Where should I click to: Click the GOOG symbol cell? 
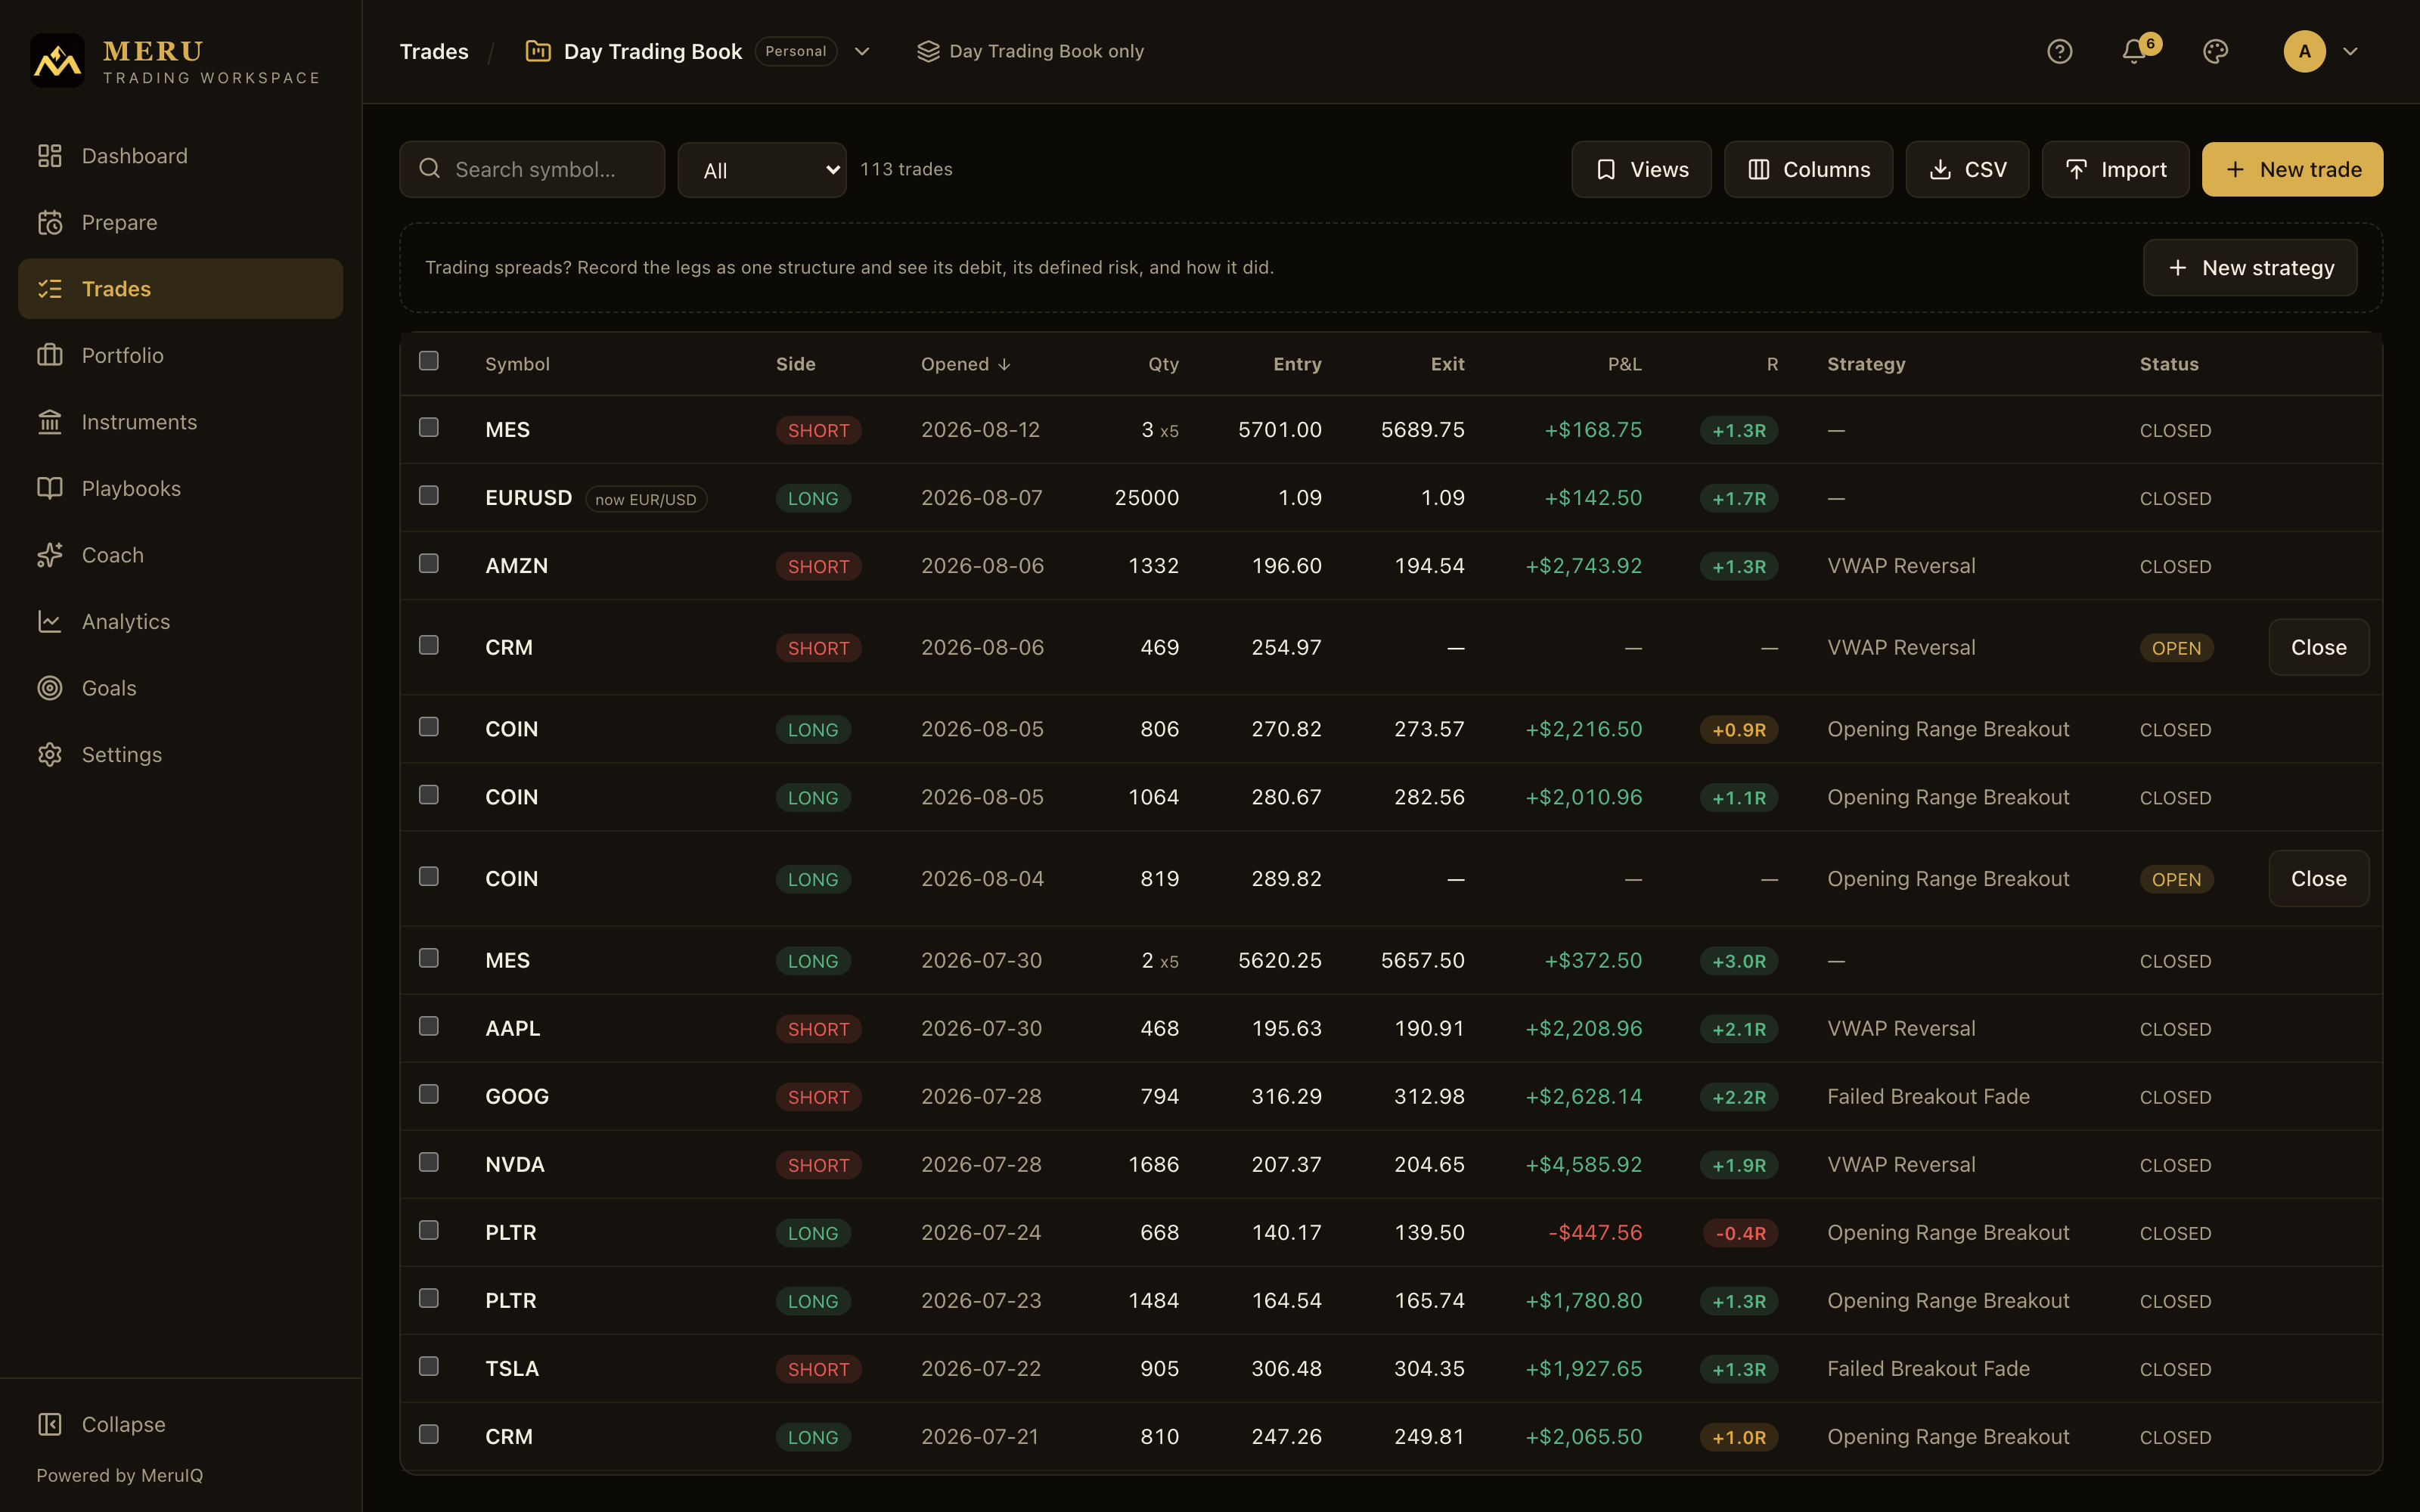517,1096
